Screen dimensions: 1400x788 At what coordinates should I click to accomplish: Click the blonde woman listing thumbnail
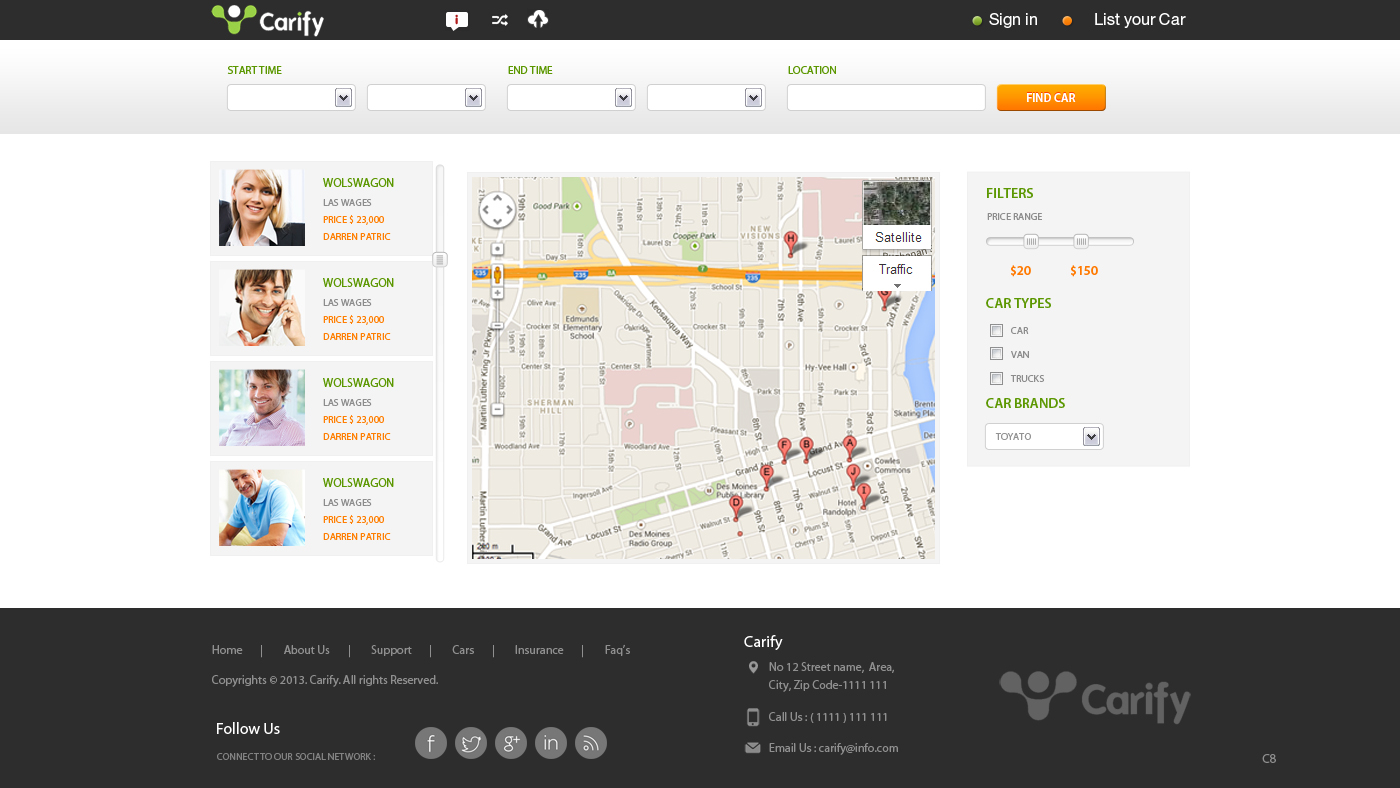pyautogui.click(x=262, y=207)
